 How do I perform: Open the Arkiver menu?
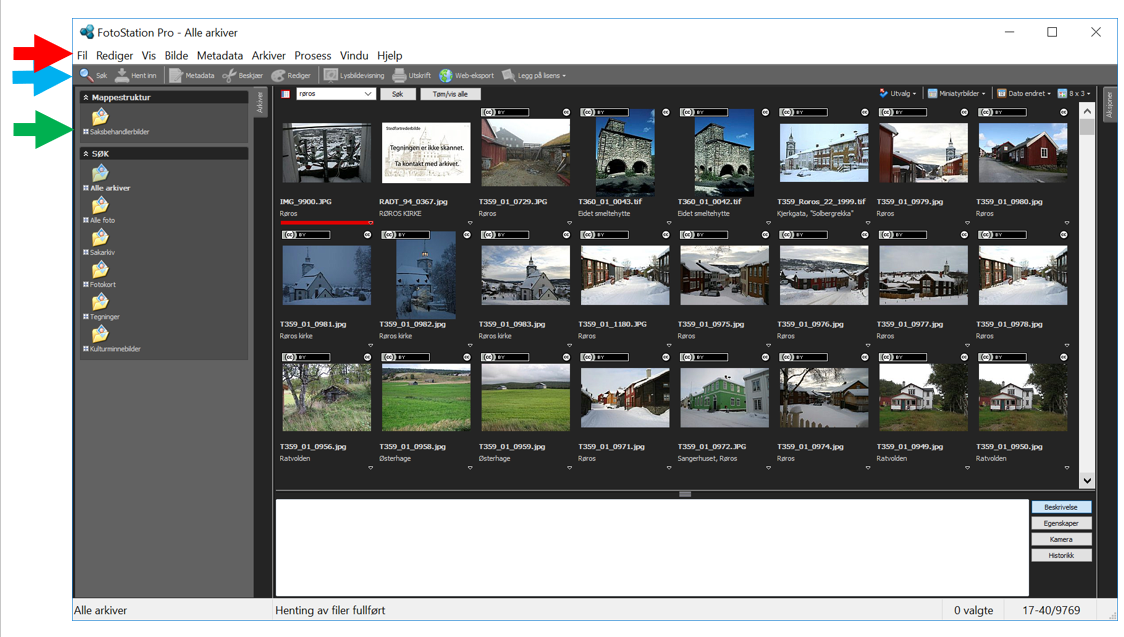pos(268,56)
